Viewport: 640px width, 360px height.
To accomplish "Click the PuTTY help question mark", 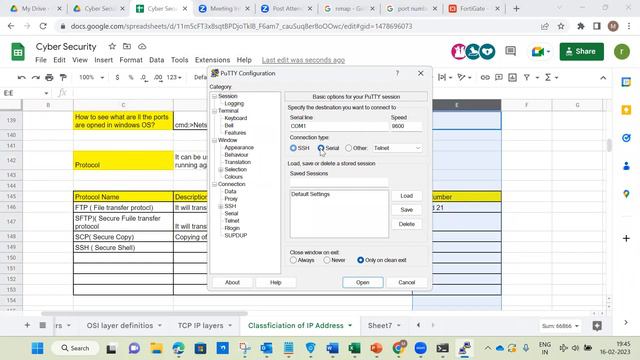I will click(397, 73).
